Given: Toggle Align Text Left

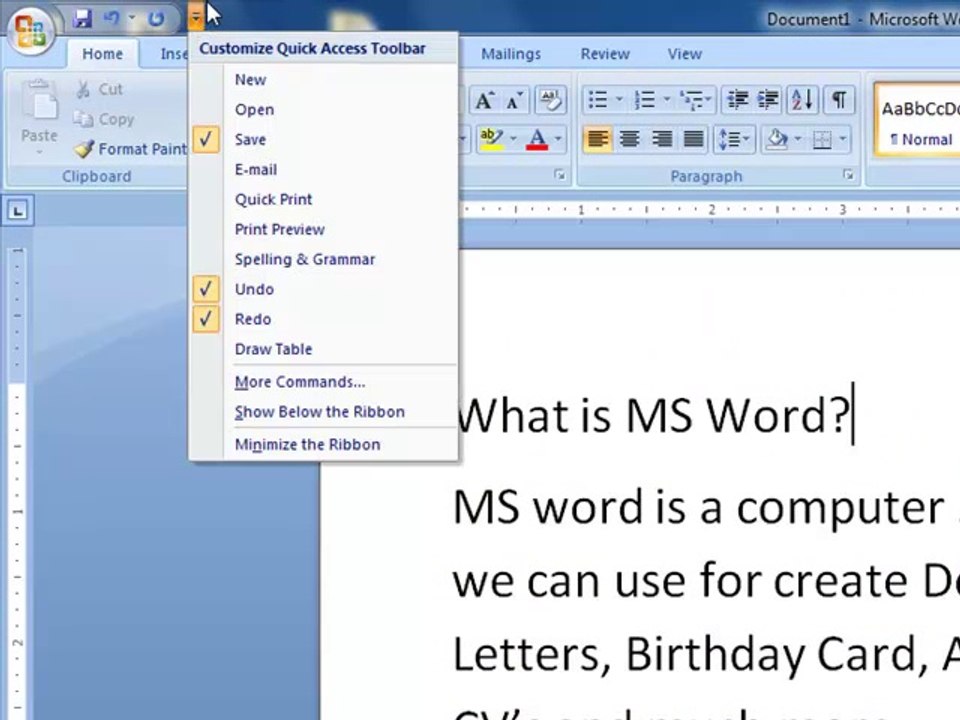Looking at the screenshot, I should (598, 140).
